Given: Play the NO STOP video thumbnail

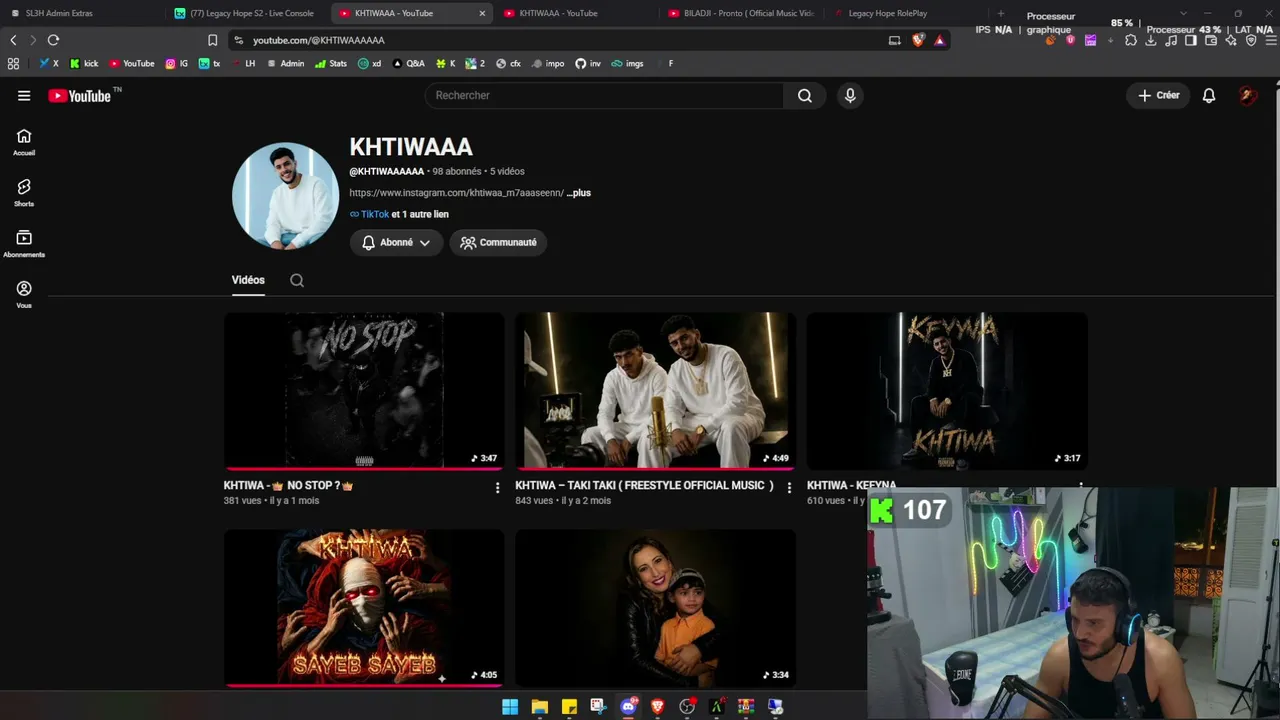Looking at the screenshot, I should [364, 391].
